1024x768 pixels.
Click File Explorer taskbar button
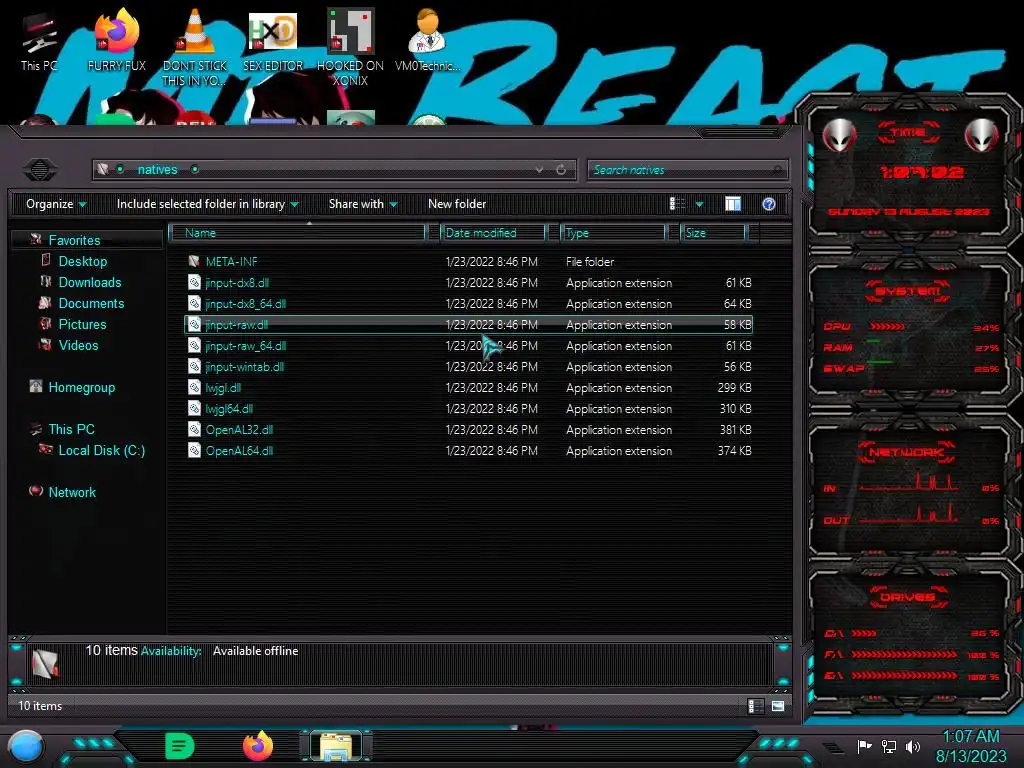pyautogui.click(x=336, y=746)
